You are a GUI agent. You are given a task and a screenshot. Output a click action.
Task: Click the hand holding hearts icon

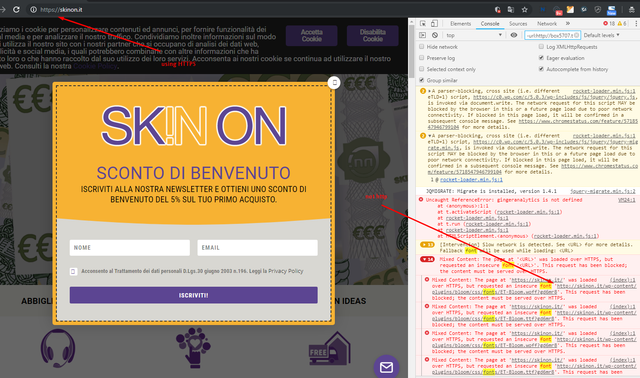[x=193, y=348]
